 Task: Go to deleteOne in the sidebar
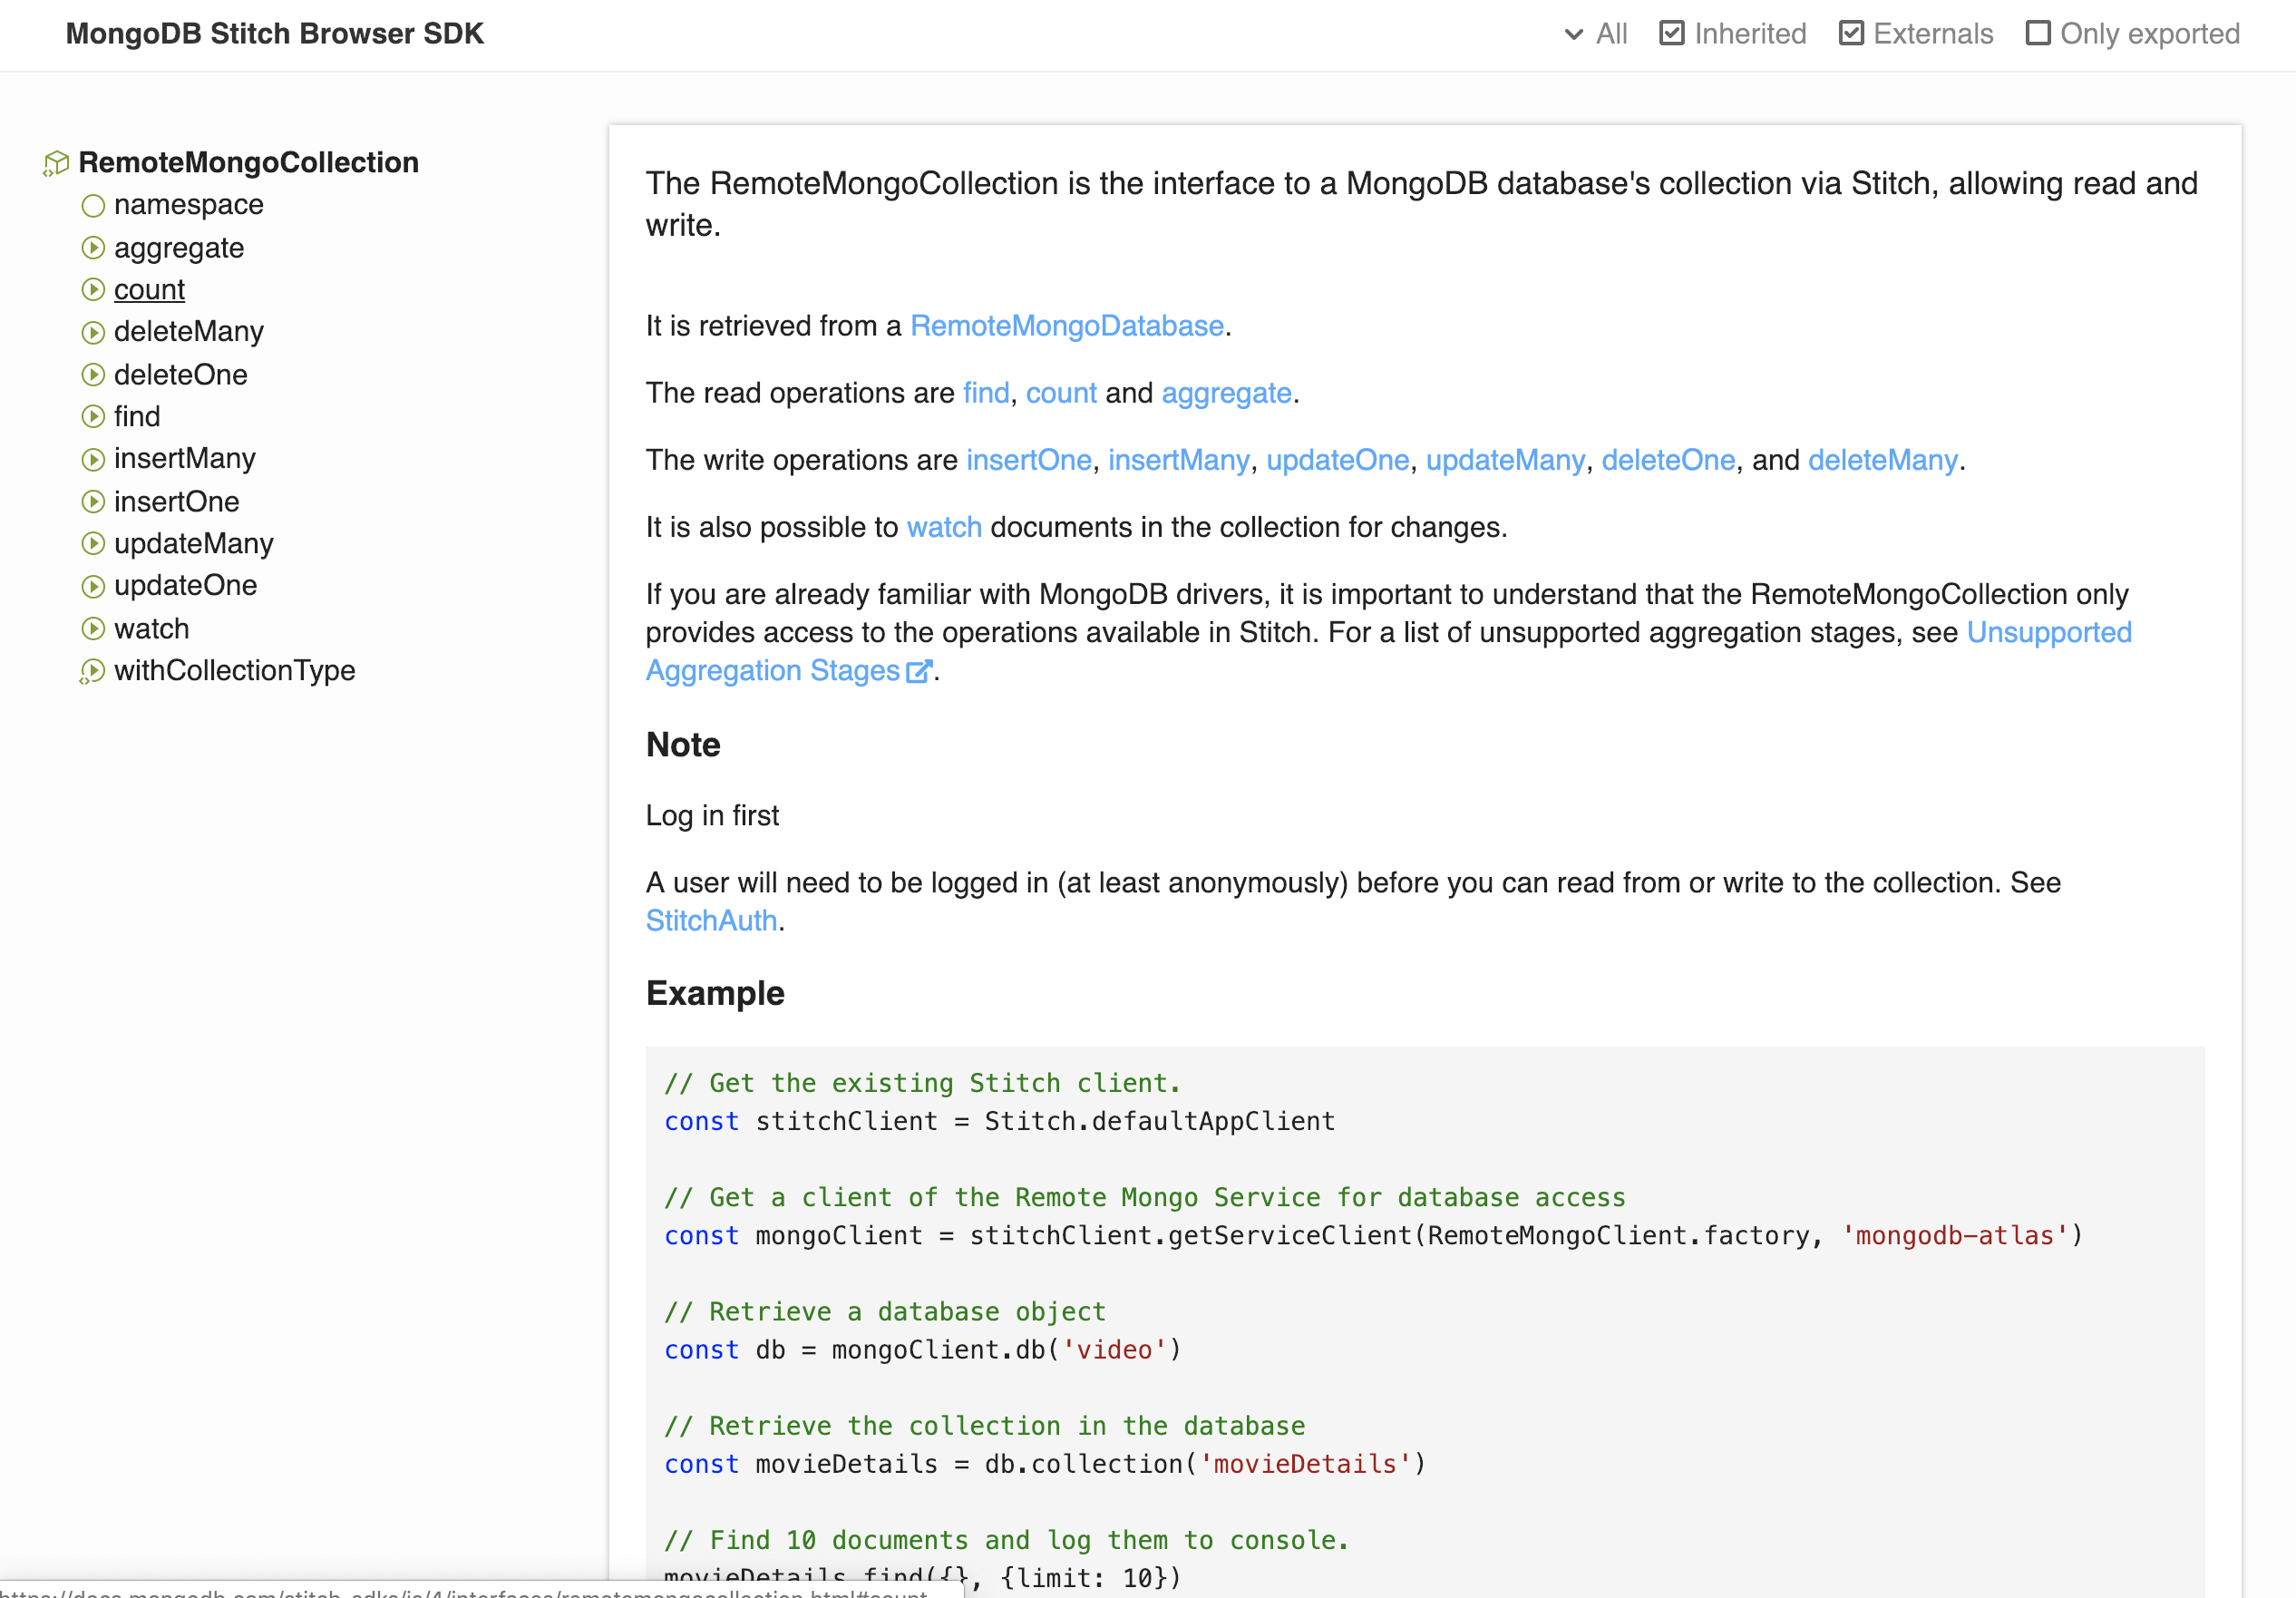coord(180,375)
